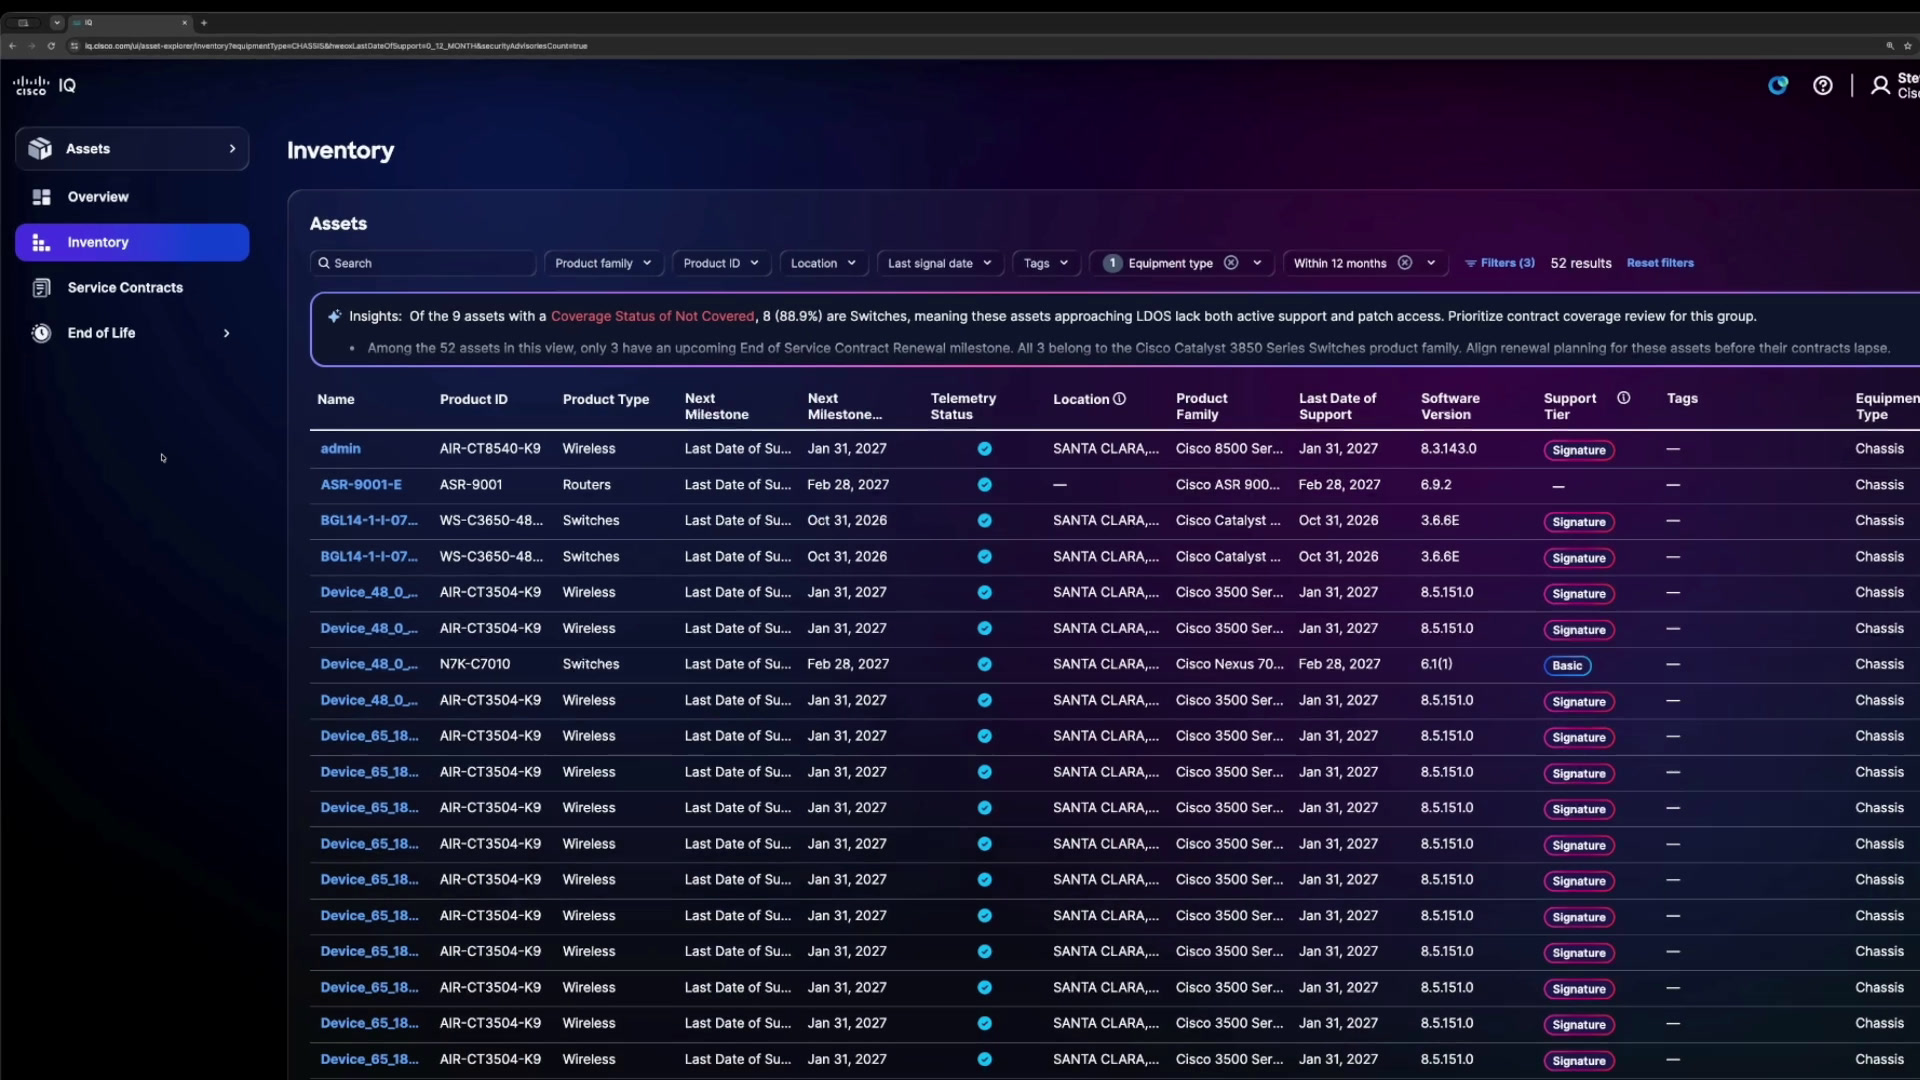Open the Location filter dropdown
The image size is (1920, 1080).
[823, 263]
